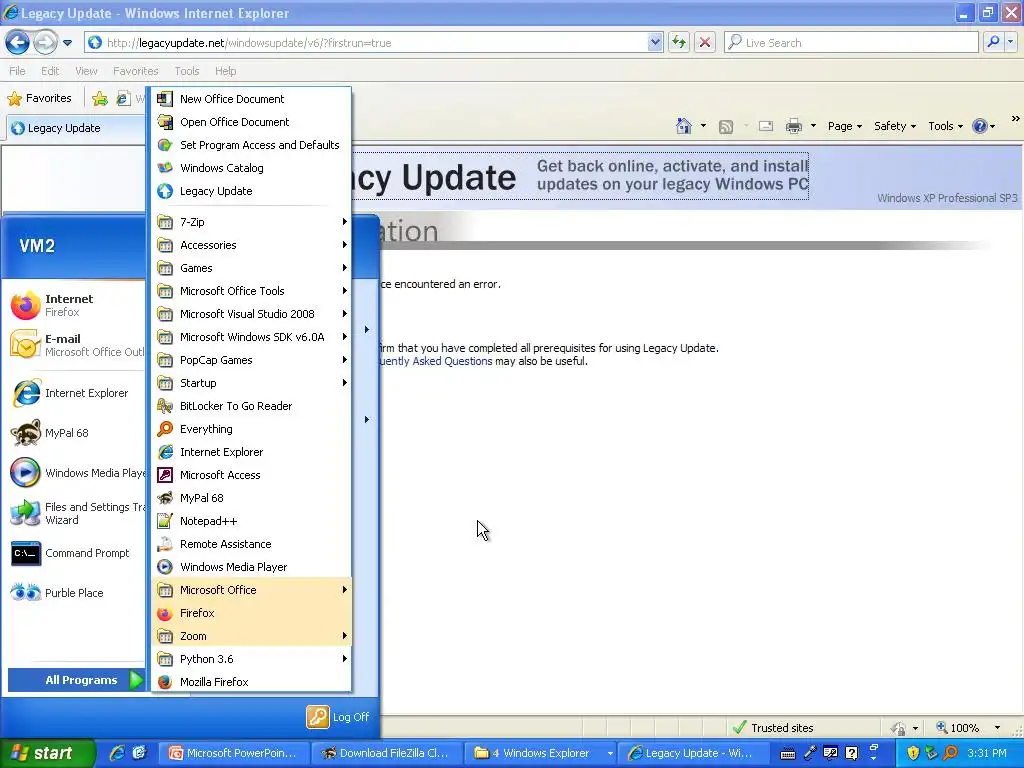Click the Home icon in command bar
This screenshot has height=768, width=1024.
(684, 126)
